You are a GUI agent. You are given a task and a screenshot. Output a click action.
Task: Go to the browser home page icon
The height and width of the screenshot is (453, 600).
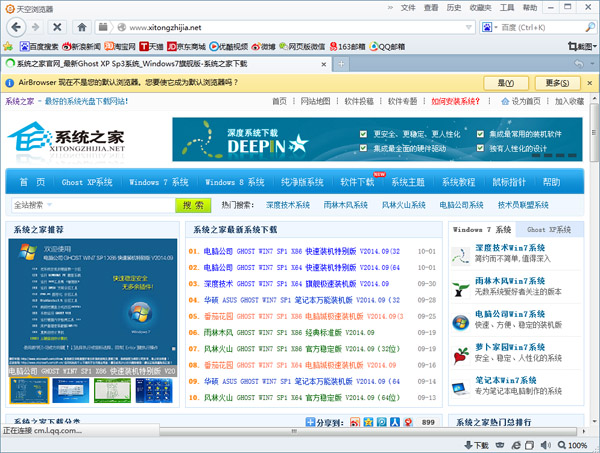(78, 27)
